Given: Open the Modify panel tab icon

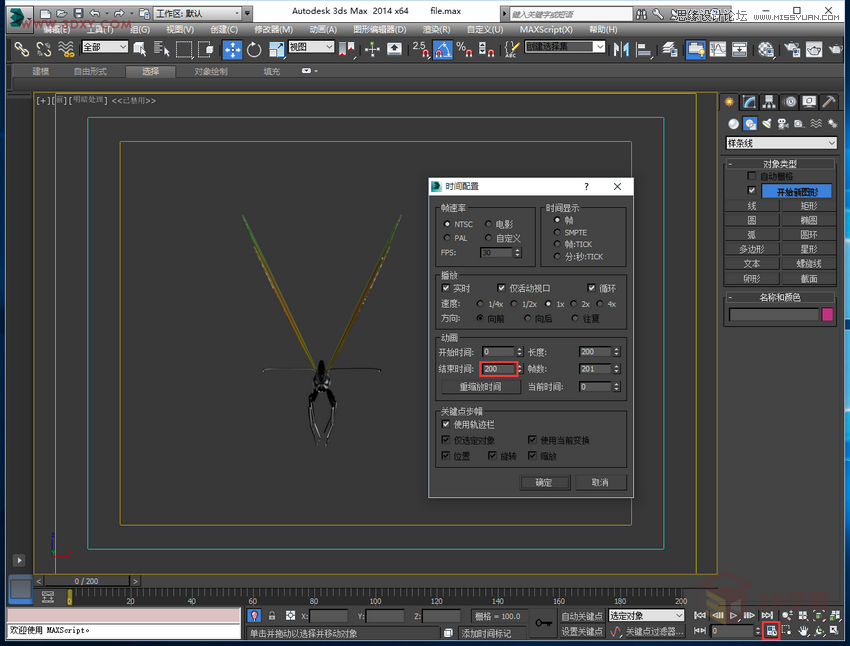Looking at the screenshot, I should coord(750,102).
